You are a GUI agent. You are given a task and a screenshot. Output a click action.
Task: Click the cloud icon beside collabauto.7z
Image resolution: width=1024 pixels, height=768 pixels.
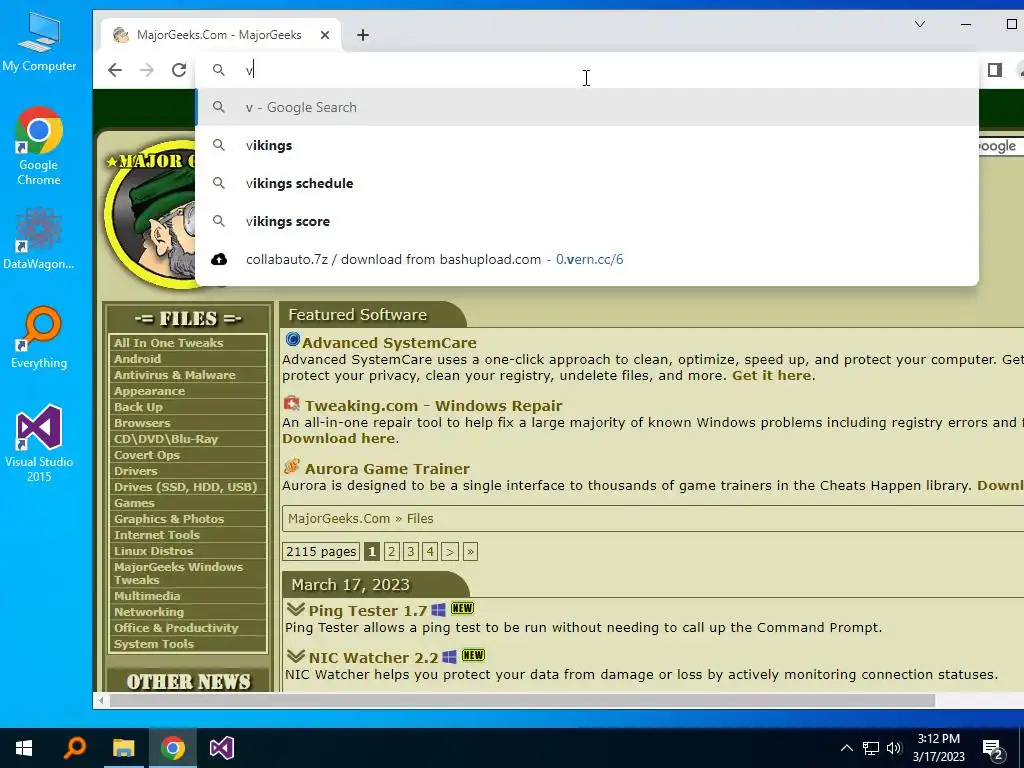(x=219, y=259)
